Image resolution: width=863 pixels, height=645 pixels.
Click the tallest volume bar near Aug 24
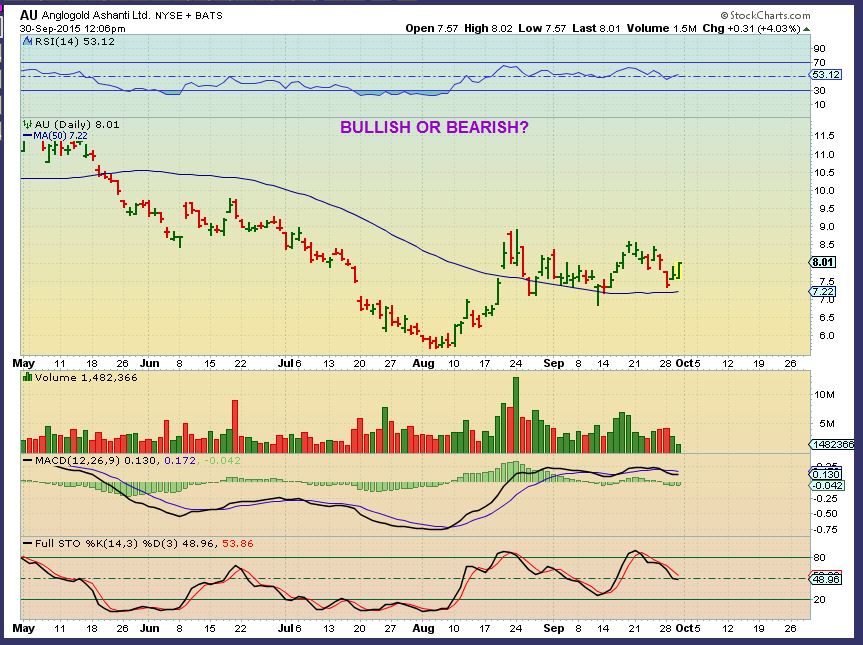(516, 414)
